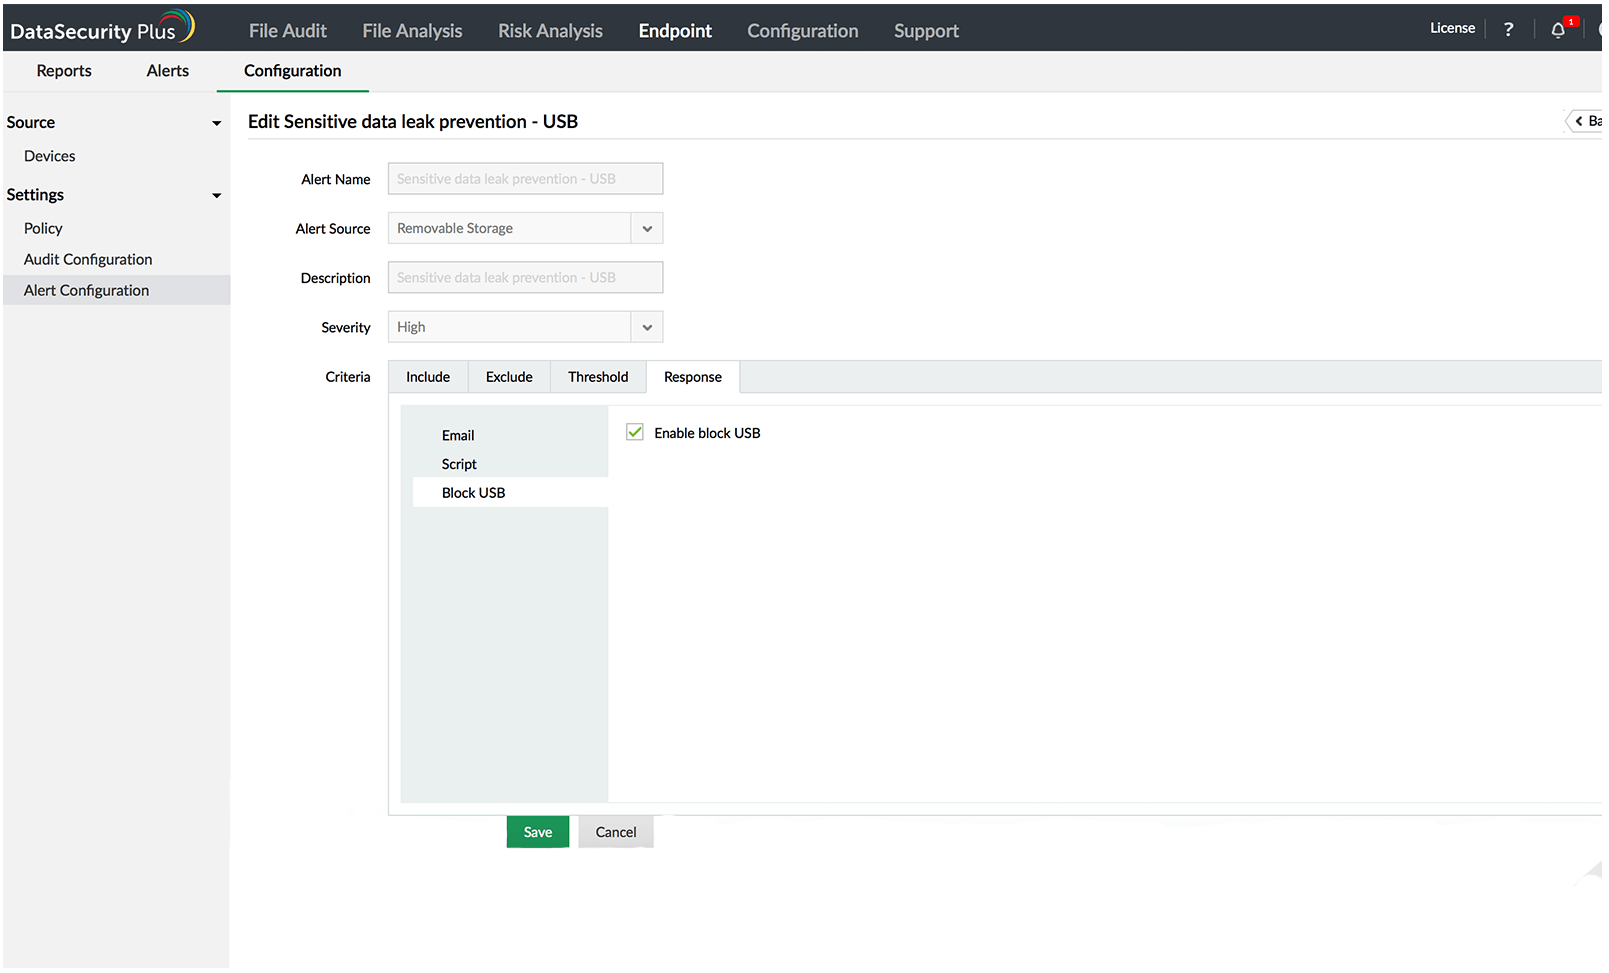Cancel editing the alert
The image size is (1609, 973).
coord(616,832)
